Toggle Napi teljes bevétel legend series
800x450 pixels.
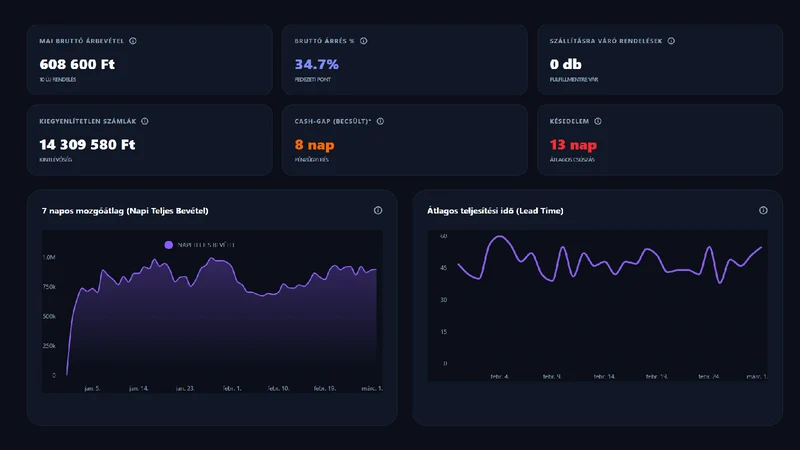[x=199, y=245]
